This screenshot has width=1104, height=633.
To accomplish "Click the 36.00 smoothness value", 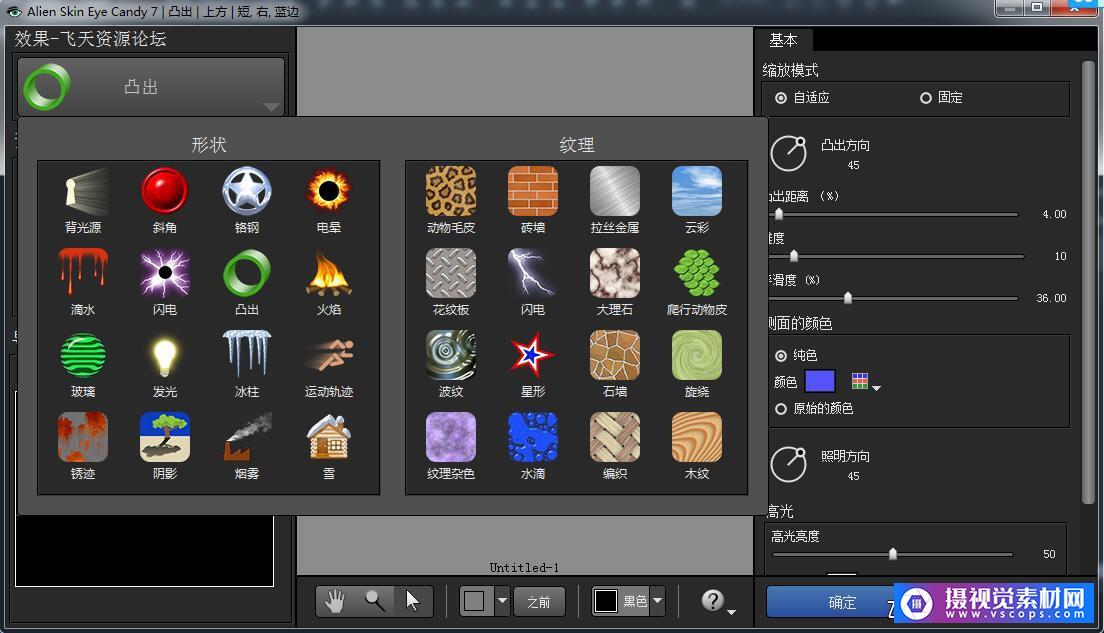I will 1051,298.
